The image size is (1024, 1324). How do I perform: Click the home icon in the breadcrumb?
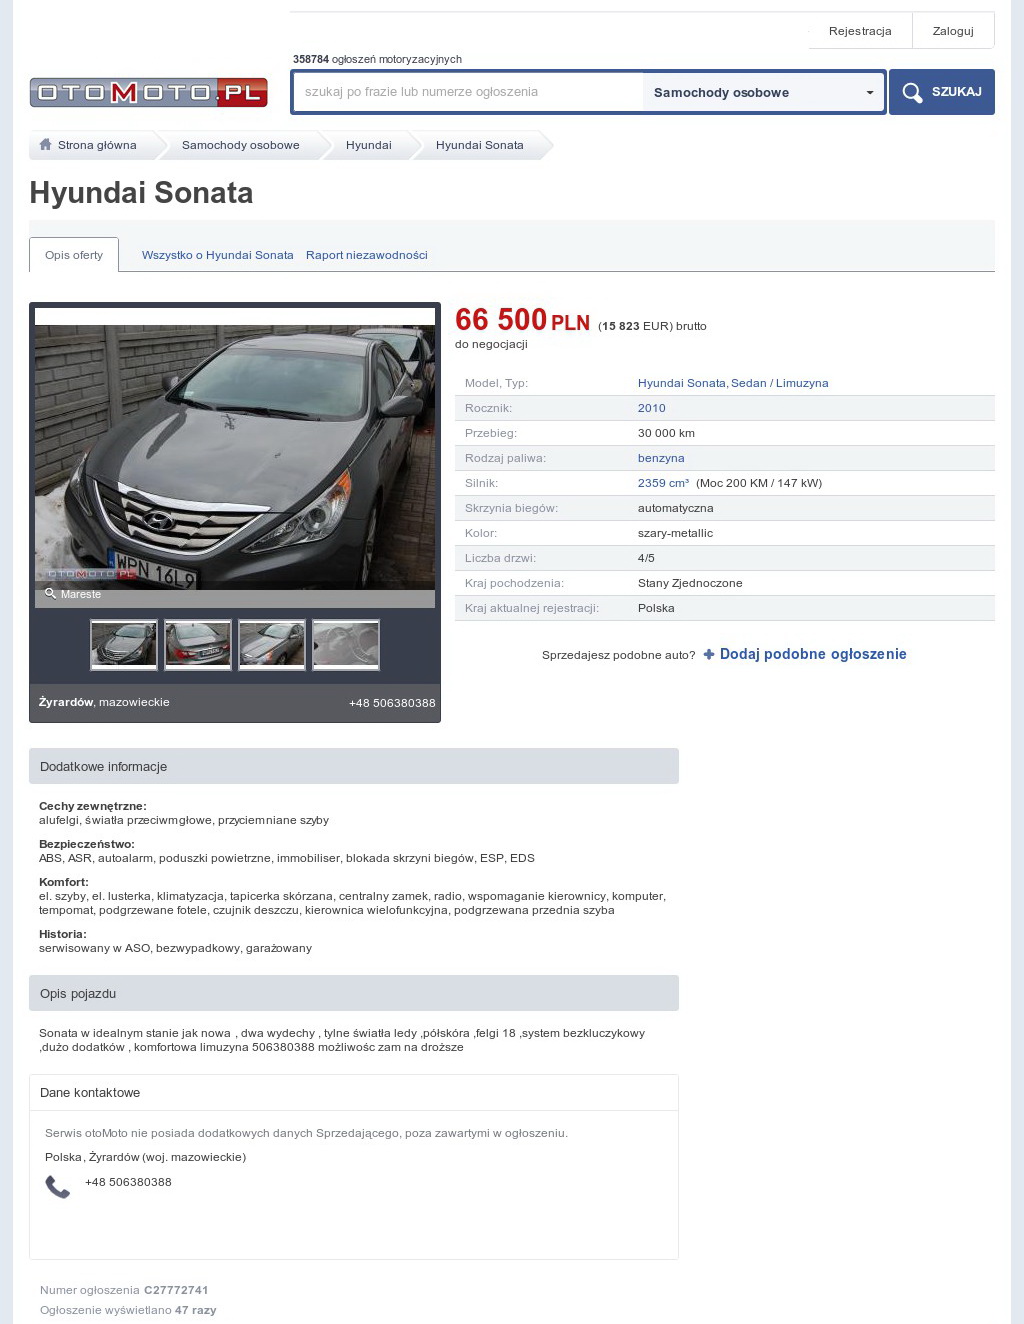pyautogui.click(x=45, y=145)
